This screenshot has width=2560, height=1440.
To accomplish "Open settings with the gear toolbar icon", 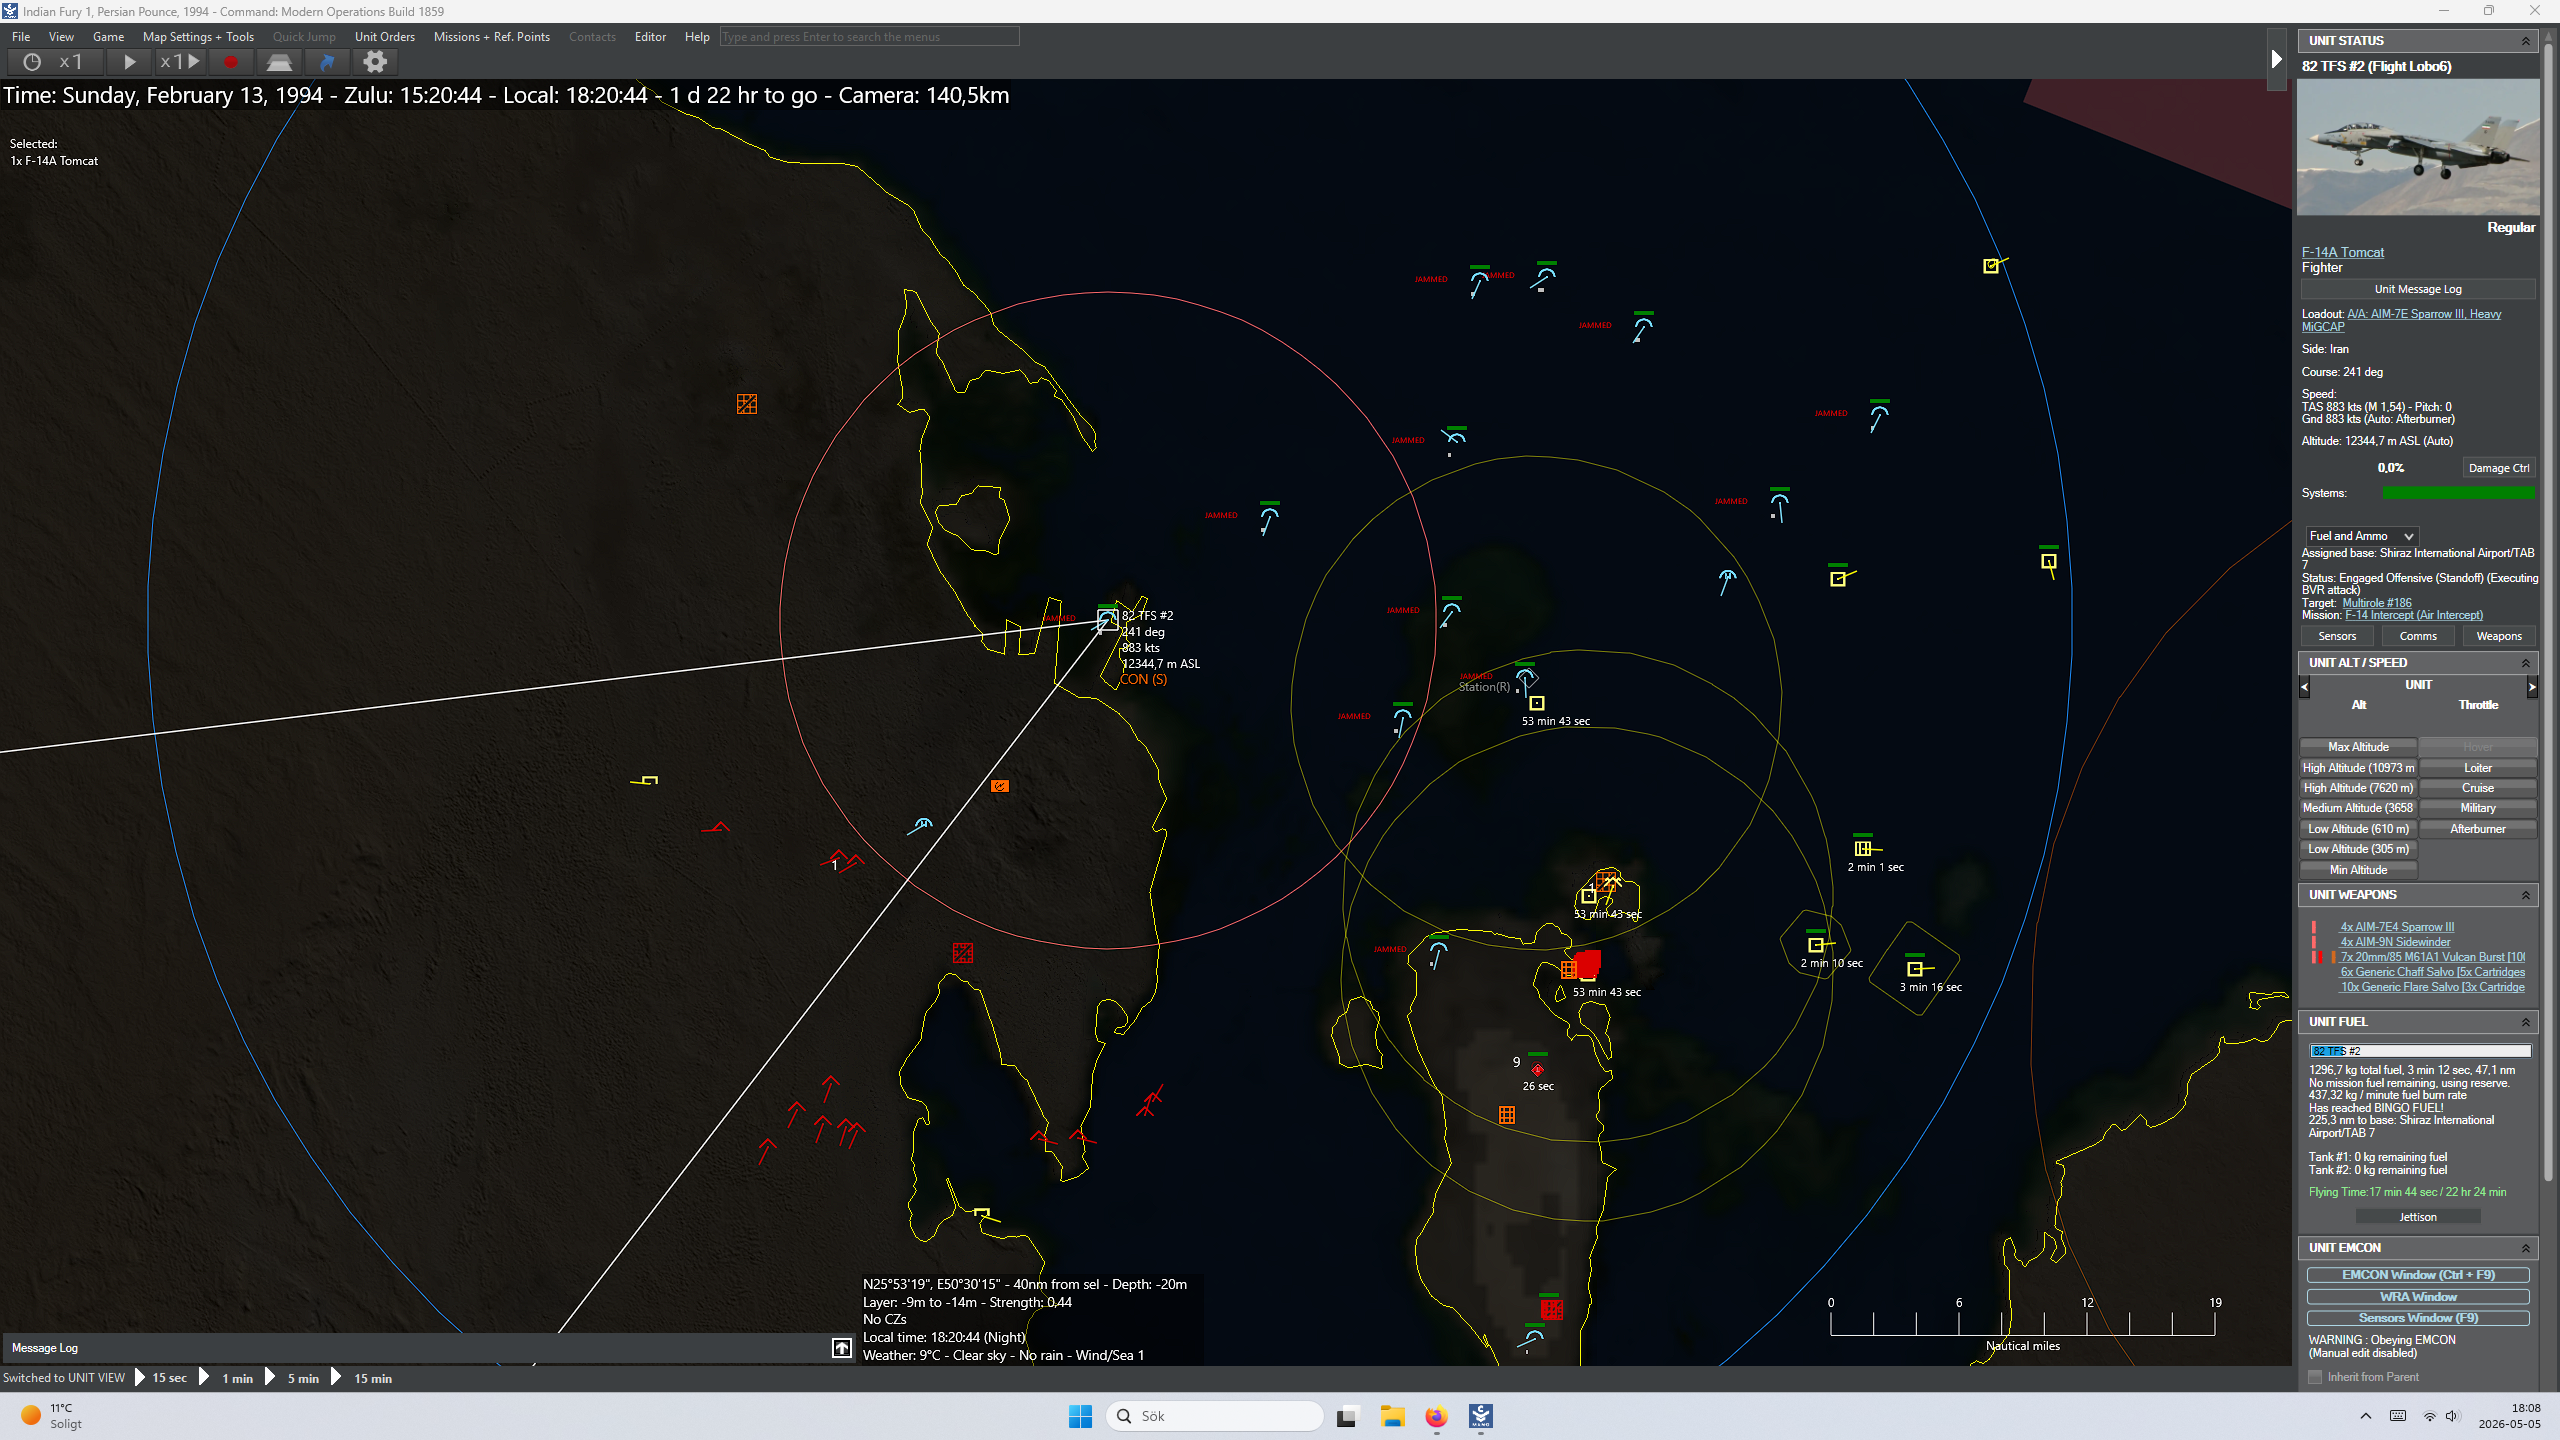I will click(x=375, y=62).
